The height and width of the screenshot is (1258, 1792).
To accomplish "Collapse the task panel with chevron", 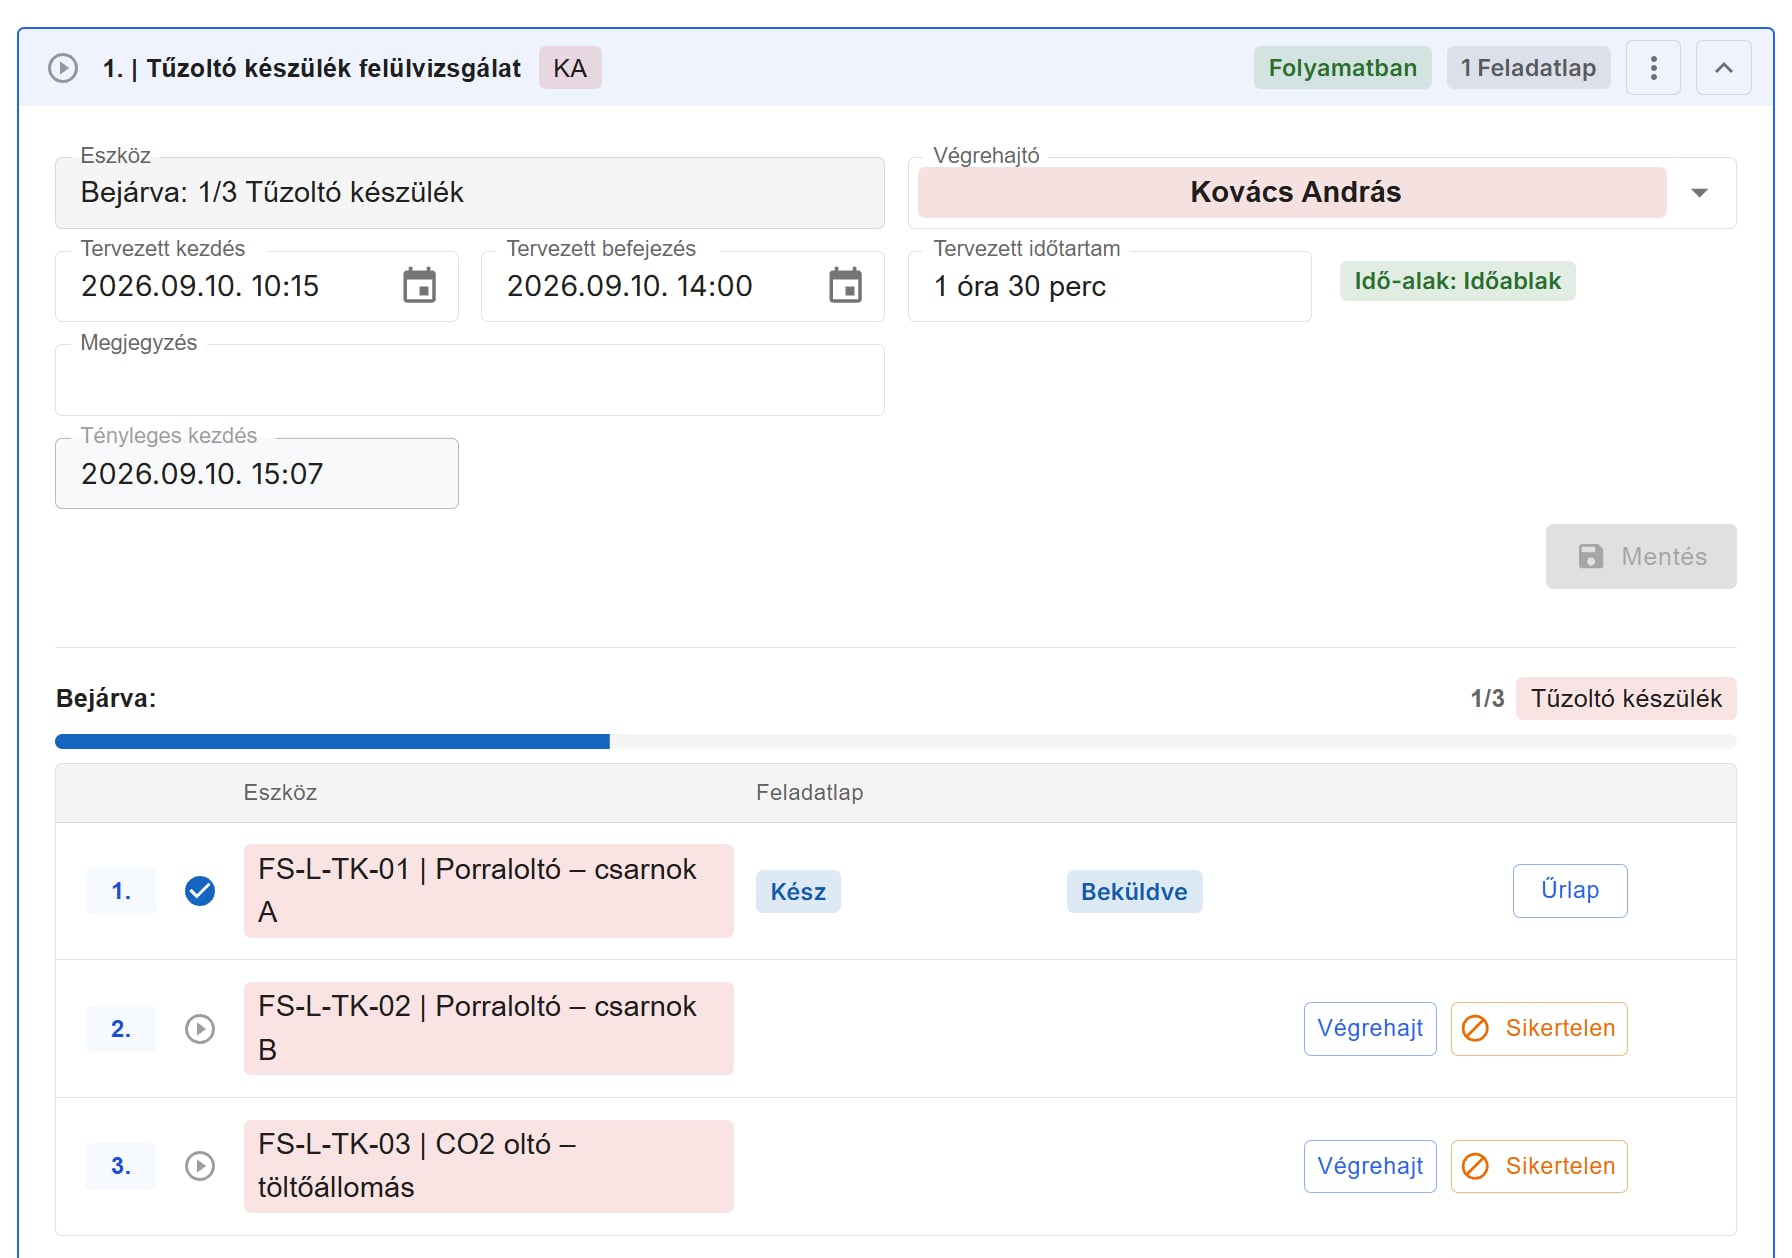I will click(1723, 68).
